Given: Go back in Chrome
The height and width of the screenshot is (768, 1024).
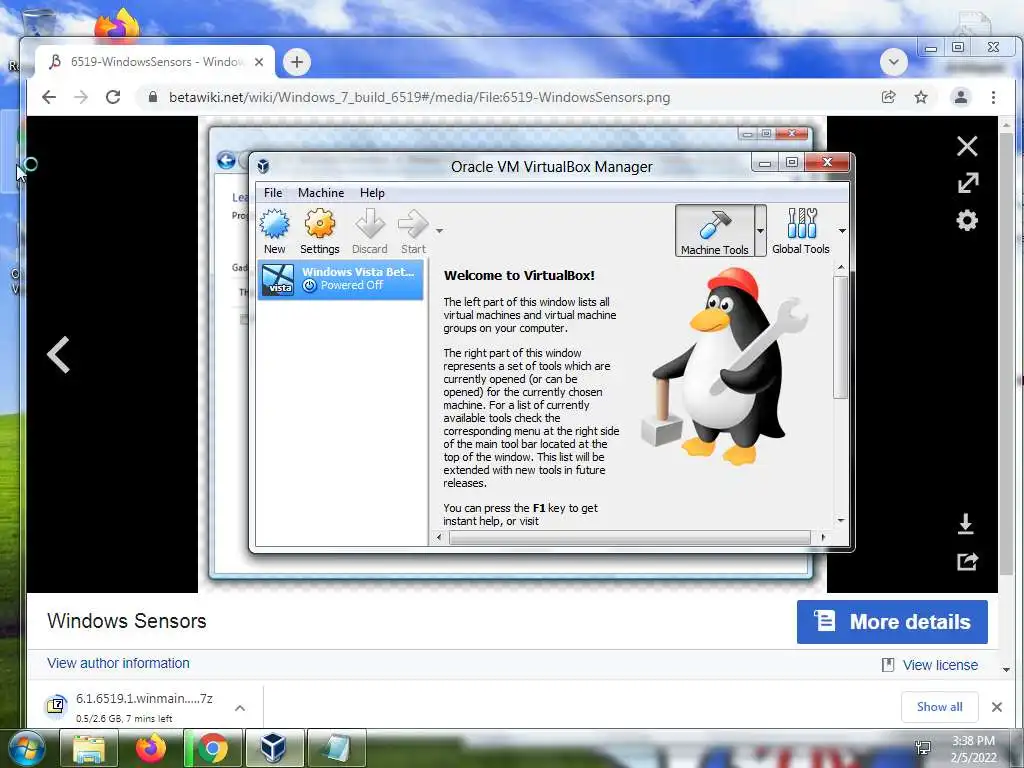Looking at the screenshot, I should pos(48,97).
